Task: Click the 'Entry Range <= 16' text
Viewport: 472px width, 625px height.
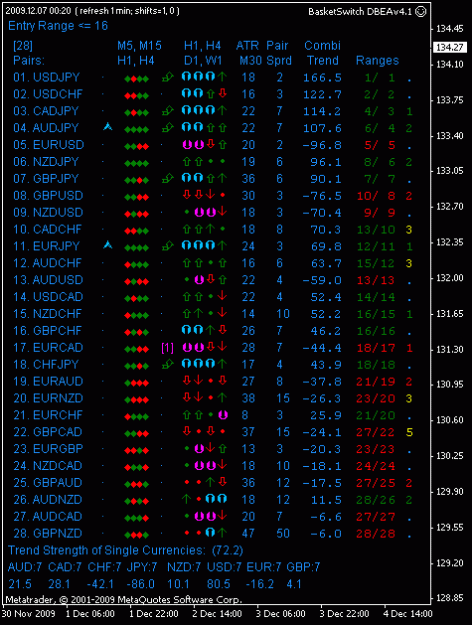Action: tap(58, 26)
